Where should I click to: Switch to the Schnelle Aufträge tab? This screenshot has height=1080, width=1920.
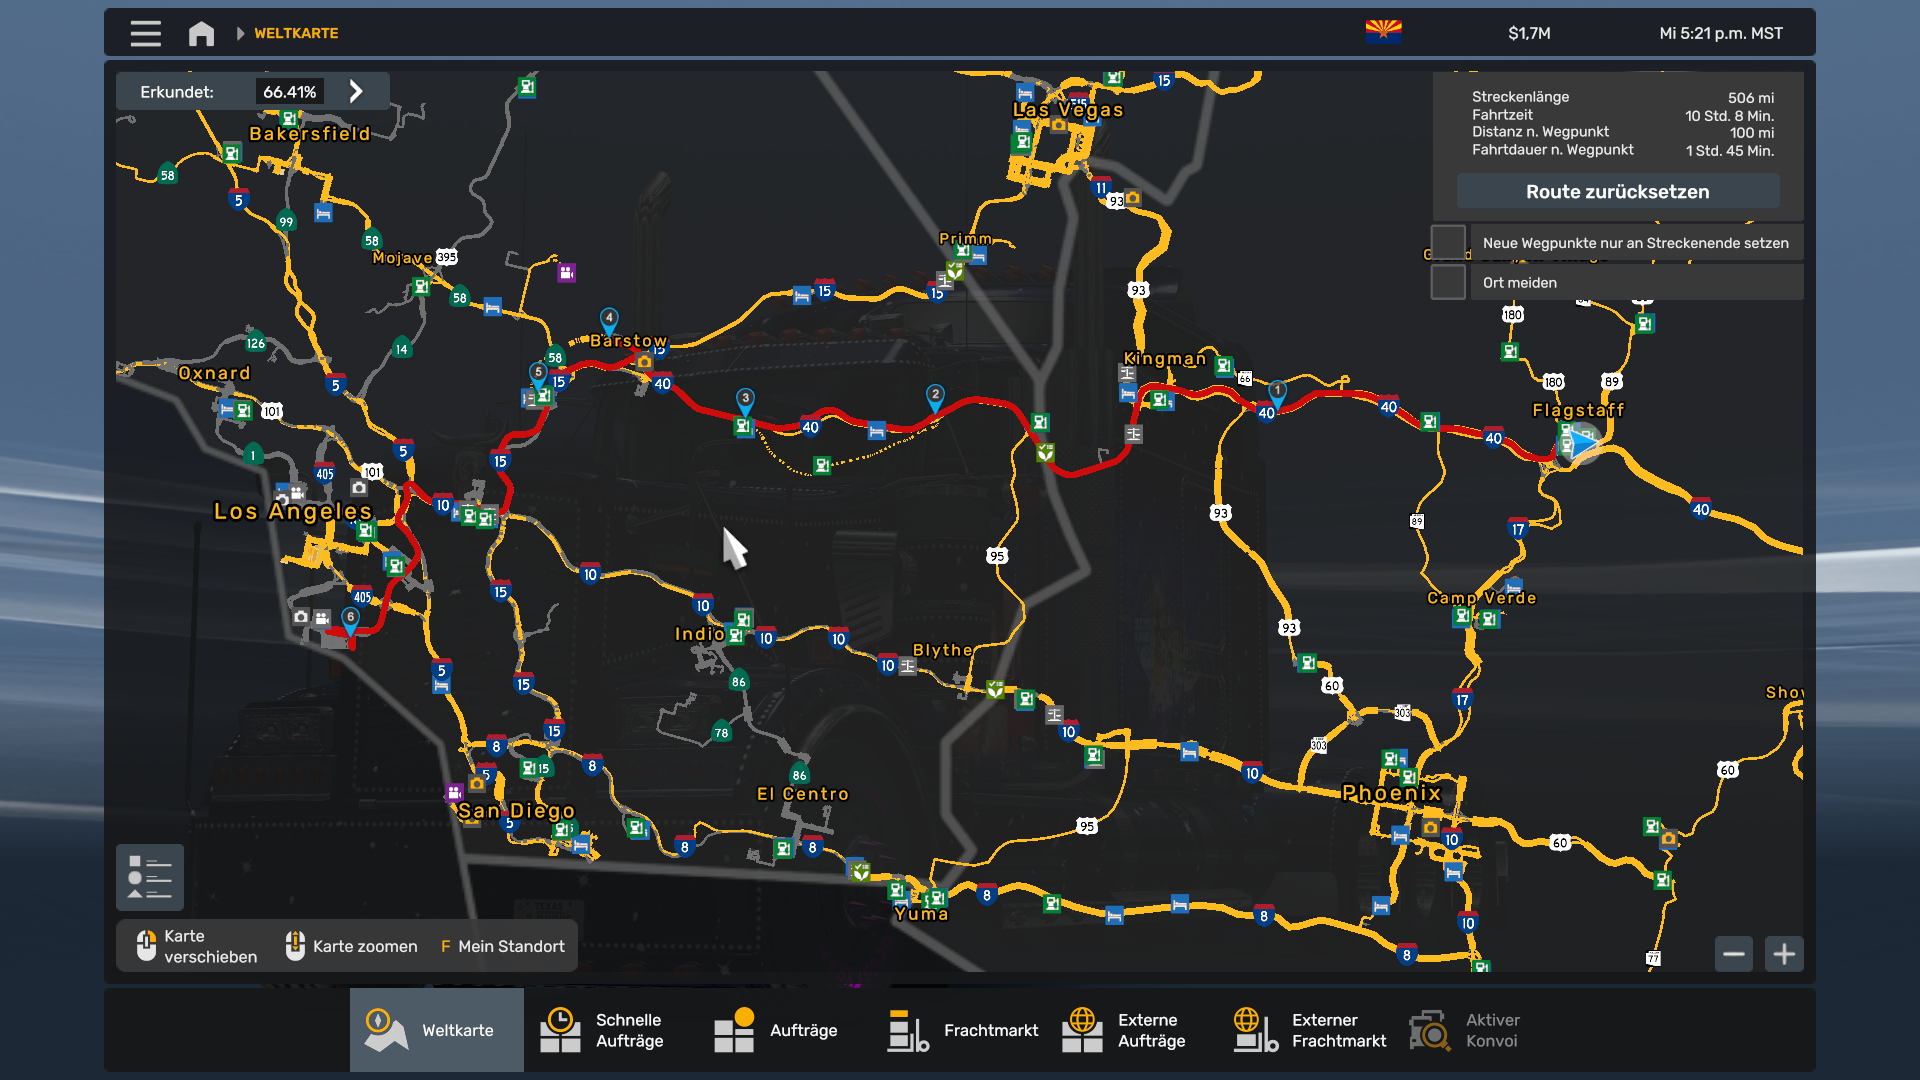click(x=610, y=1030)
